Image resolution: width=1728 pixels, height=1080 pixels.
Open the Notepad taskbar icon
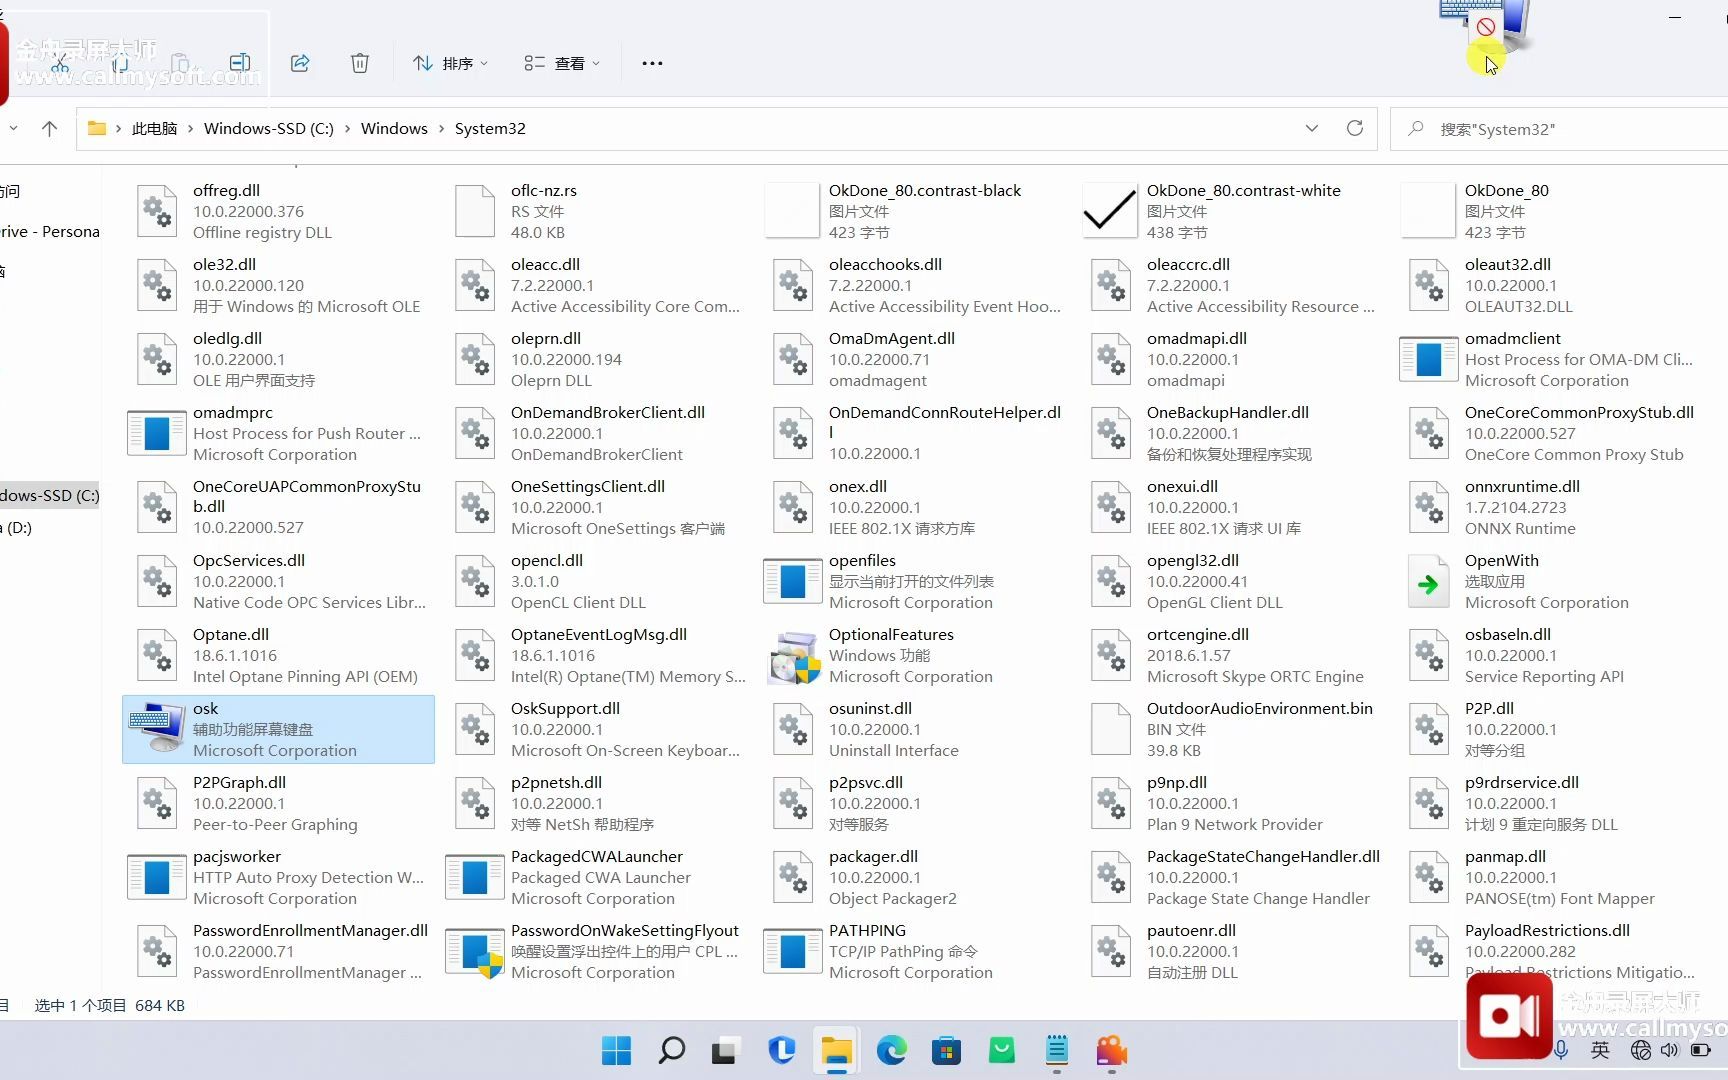click(1057, 1050)
